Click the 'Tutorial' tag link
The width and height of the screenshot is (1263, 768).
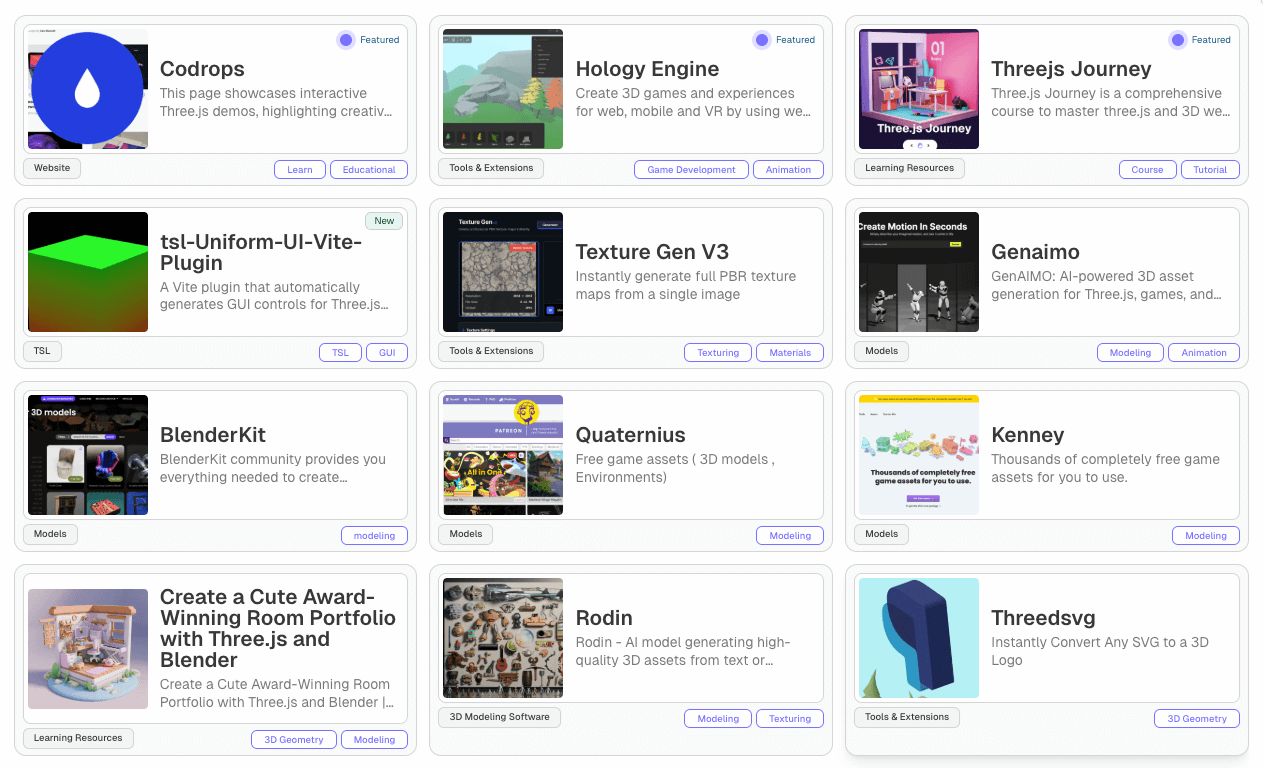[1210, 169]
